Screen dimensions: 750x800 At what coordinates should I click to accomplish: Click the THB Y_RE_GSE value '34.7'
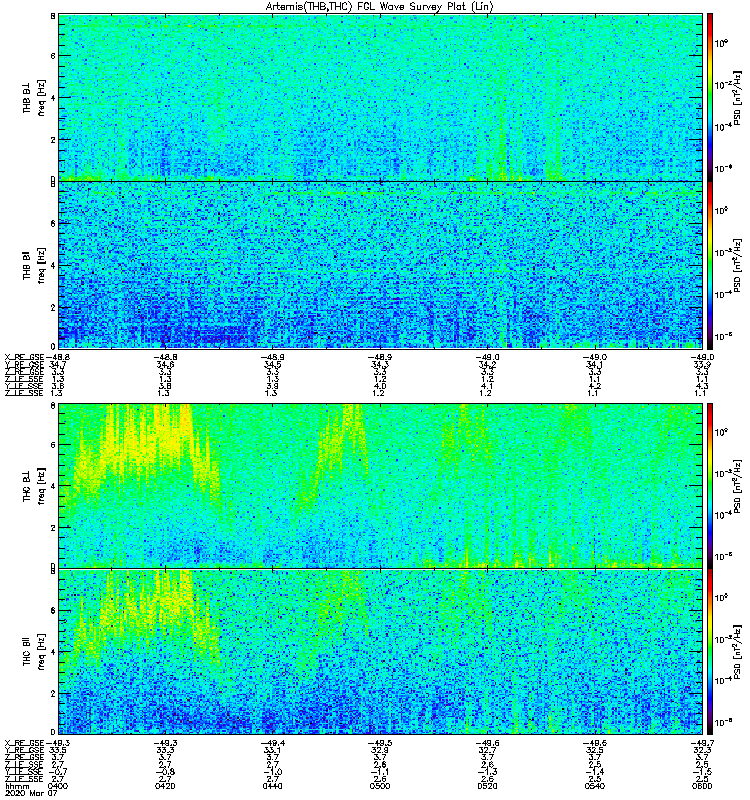[x=58, y=364]
